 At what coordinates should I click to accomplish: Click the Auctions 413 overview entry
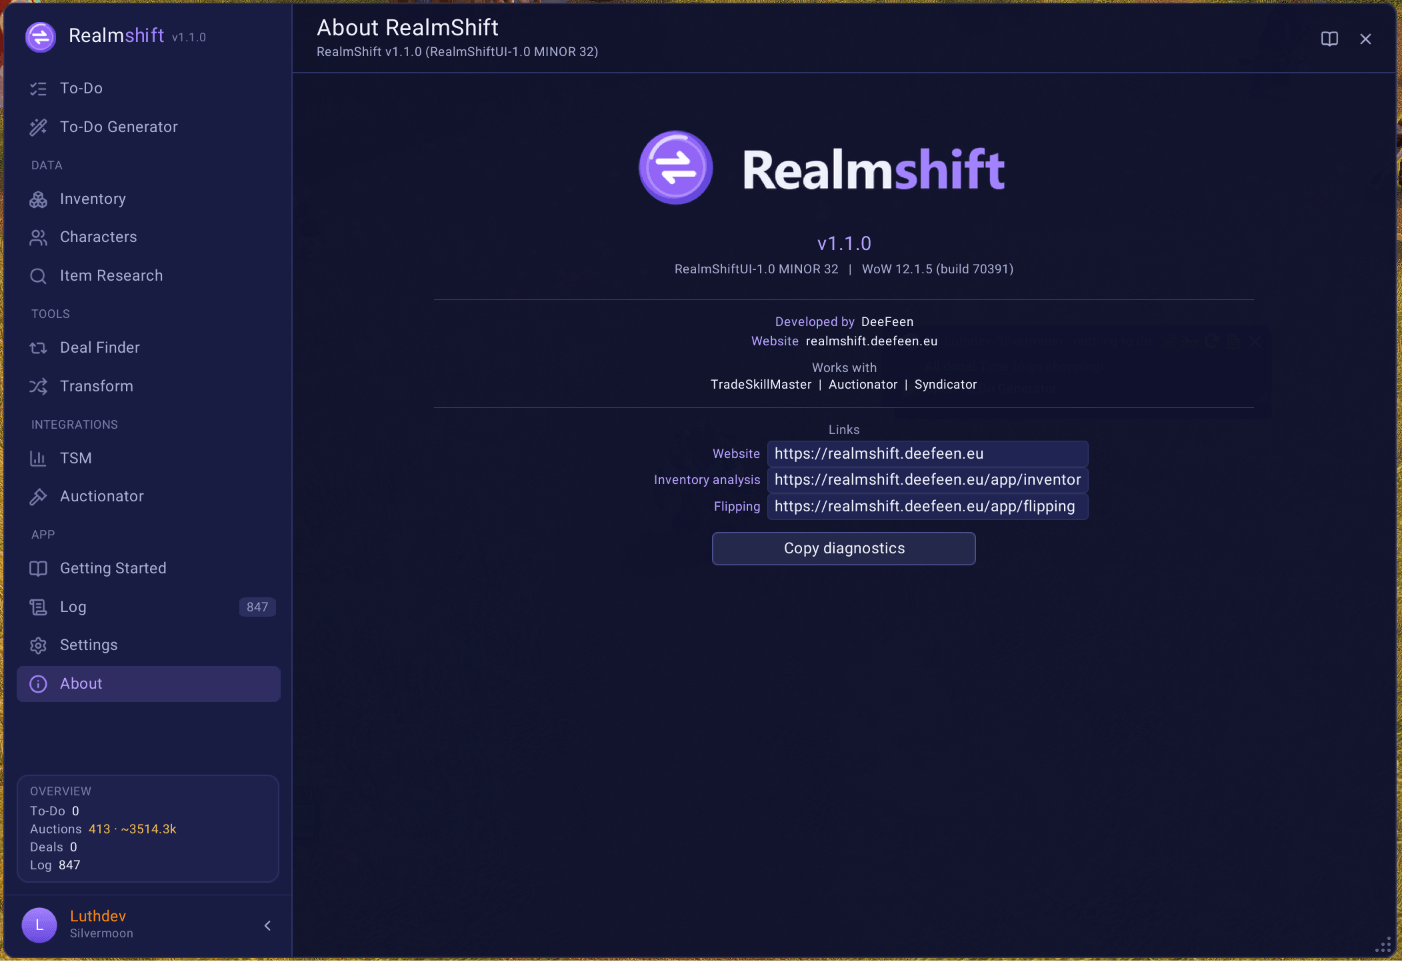click(103, 829)
